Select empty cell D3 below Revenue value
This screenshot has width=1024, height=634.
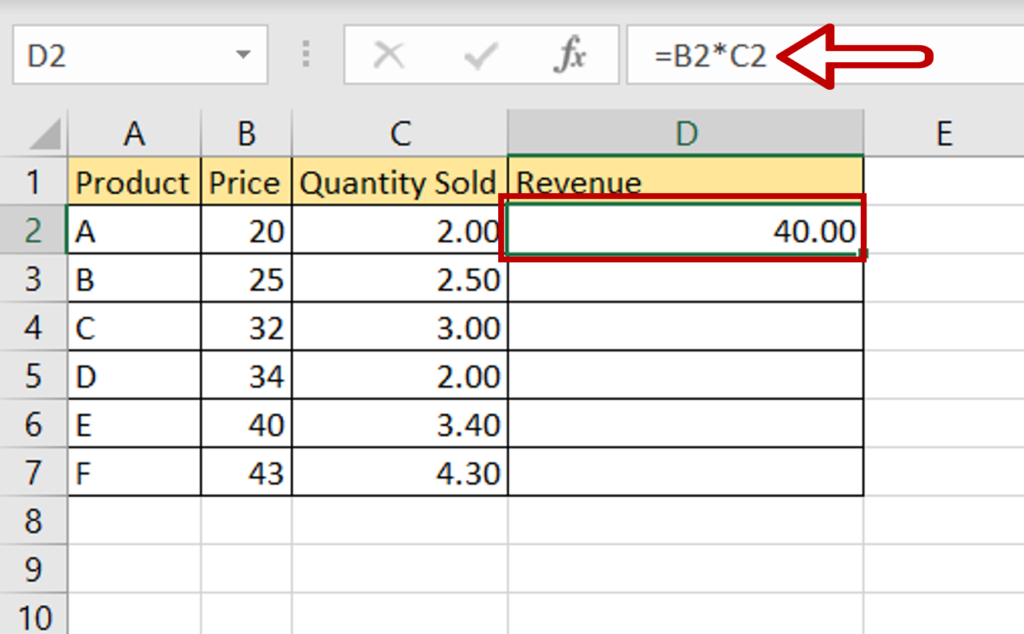686,279
